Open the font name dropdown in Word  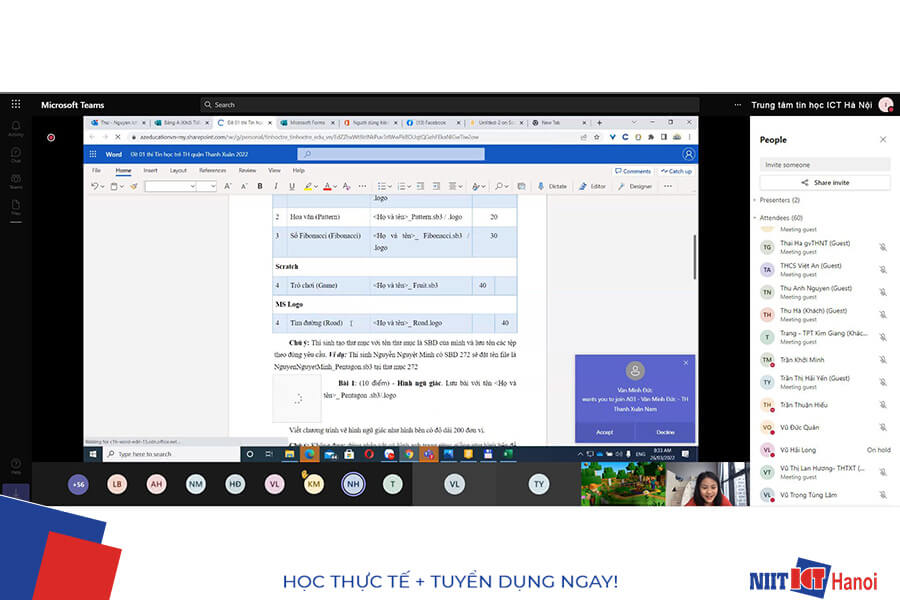tap(182, 186)
